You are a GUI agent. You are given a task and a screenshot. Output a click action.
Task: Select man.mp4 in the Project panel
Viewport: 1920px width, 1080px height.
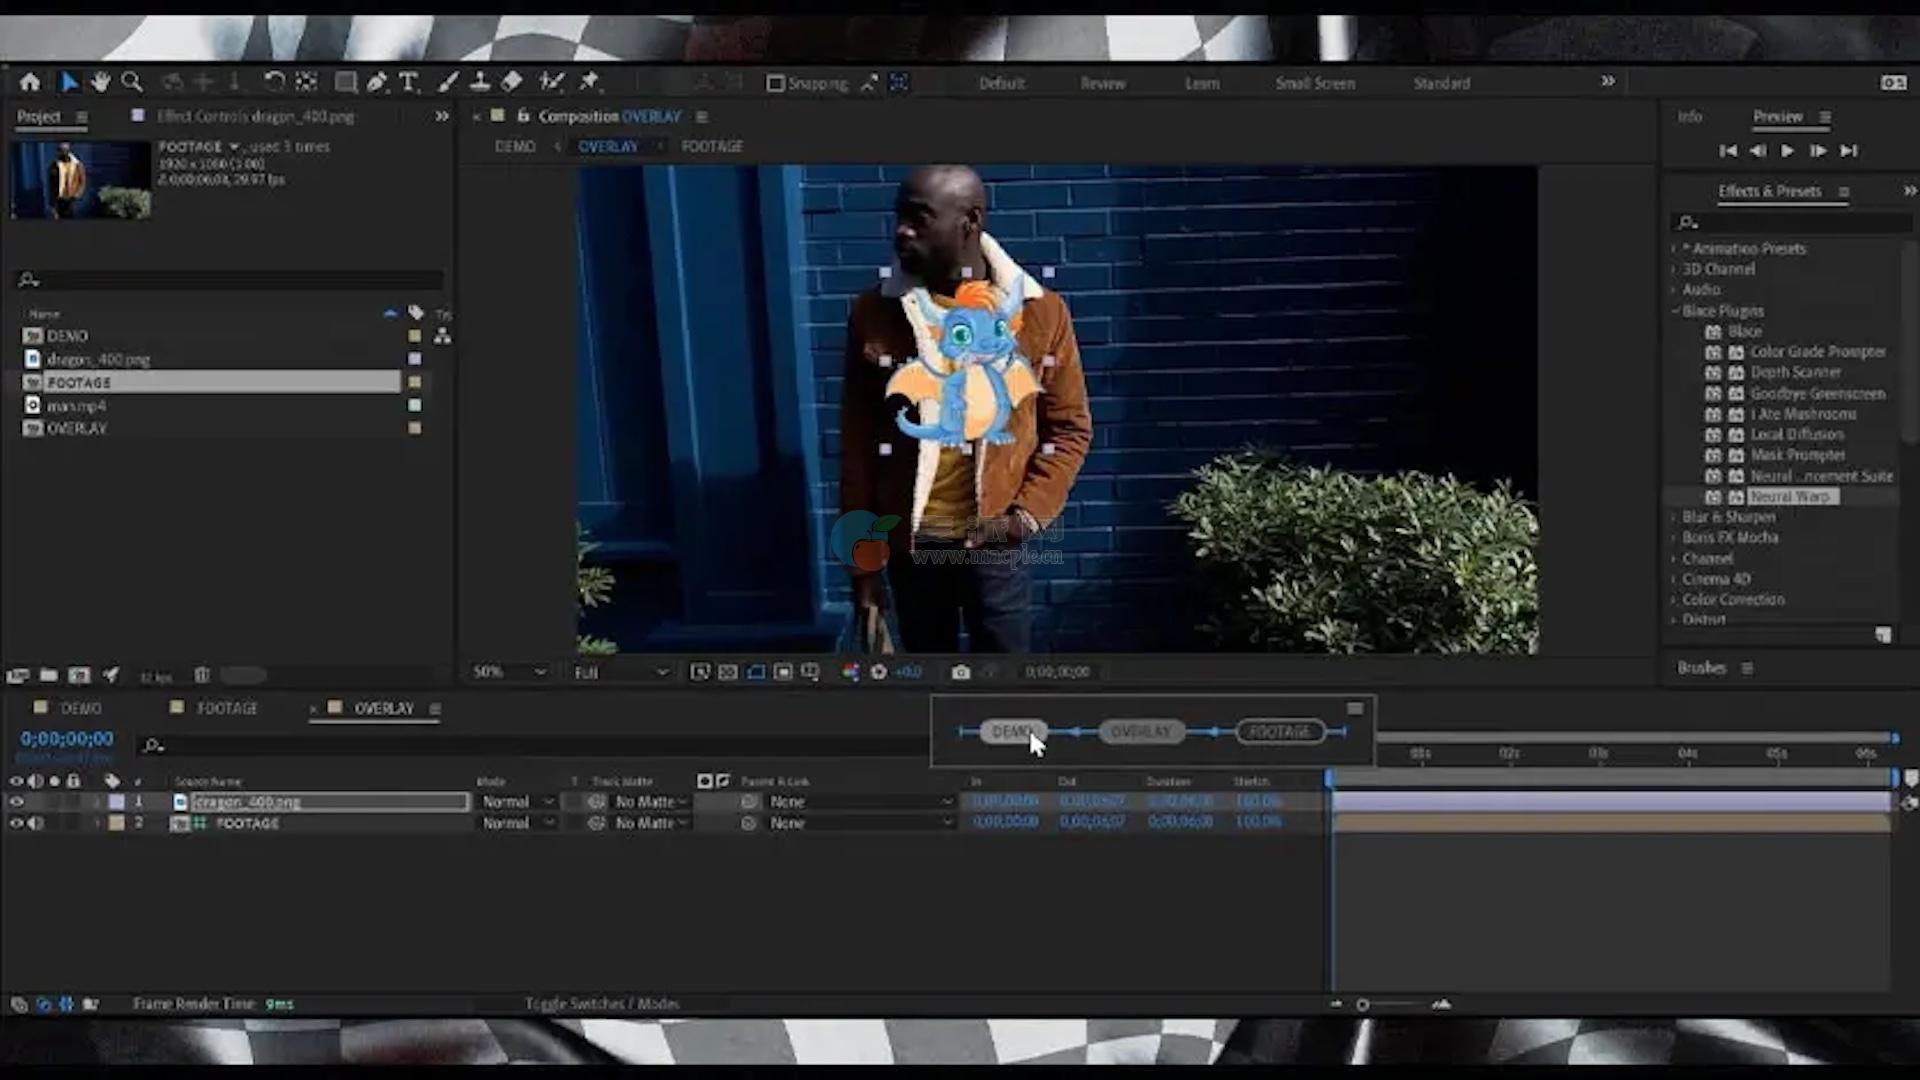(76, 406)
